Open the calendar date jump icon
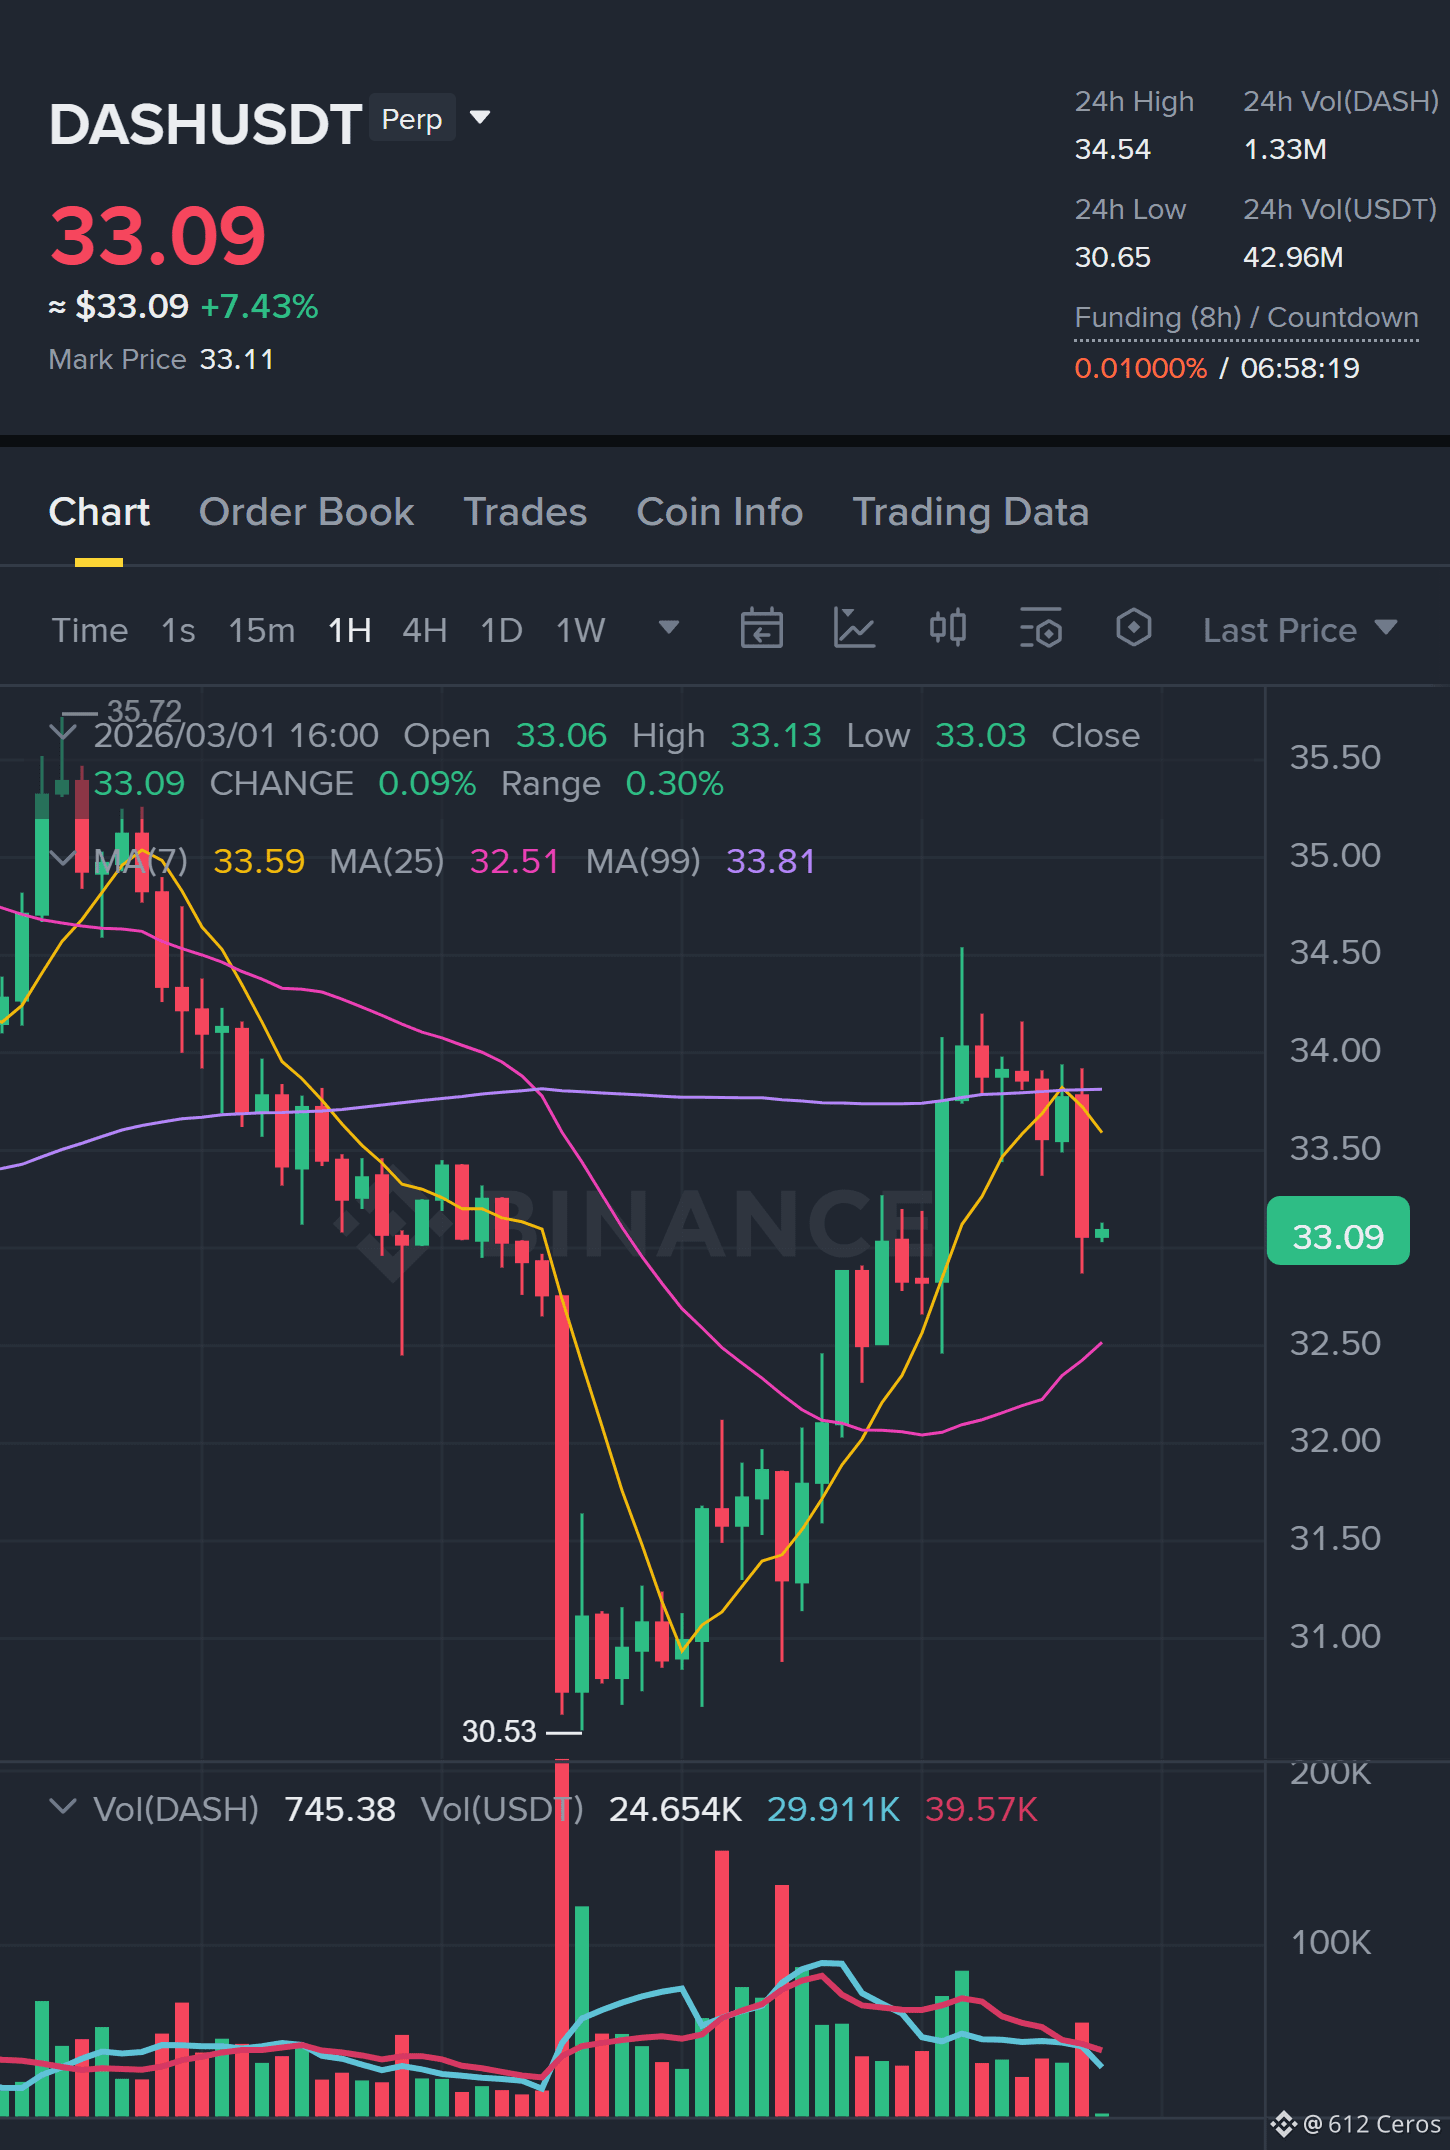Viewport: 1450px width, 2150px height. [x=761, y=629]
